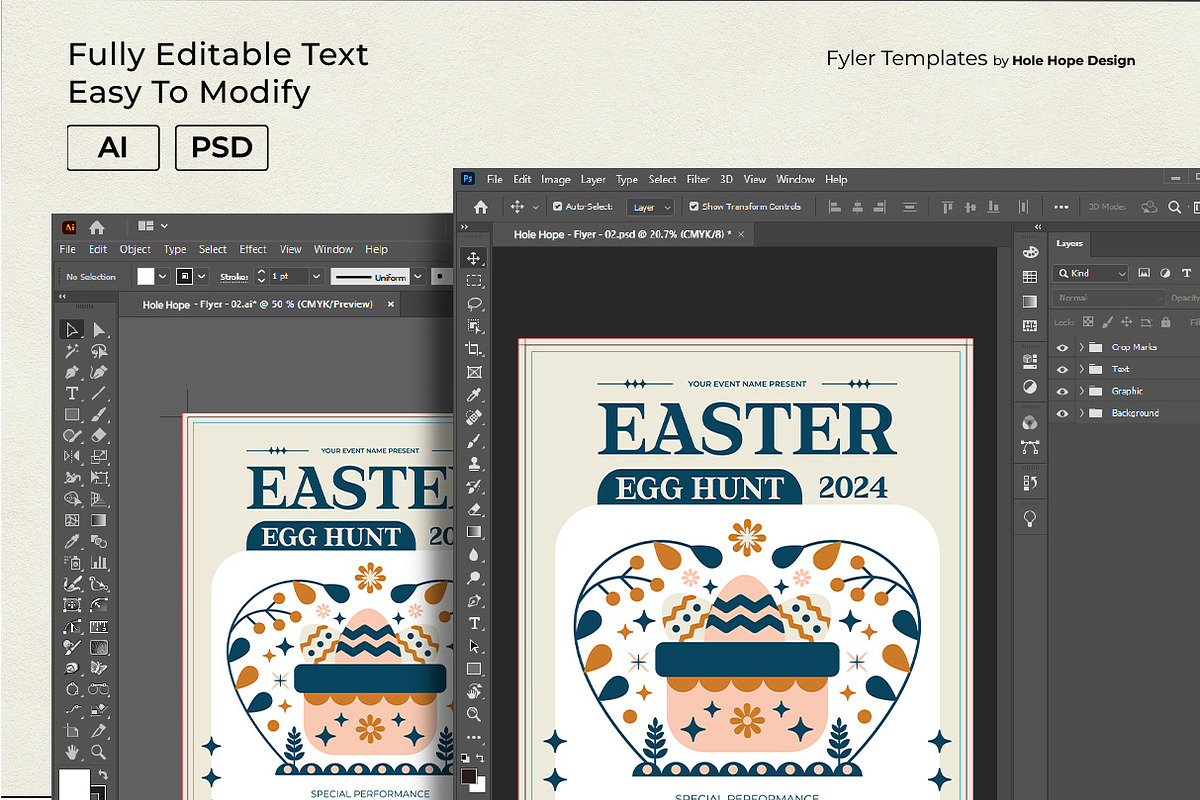Select the Pen tool in Illustrator toolbar
Viewport: 1200px width, 800px height.
72,373
